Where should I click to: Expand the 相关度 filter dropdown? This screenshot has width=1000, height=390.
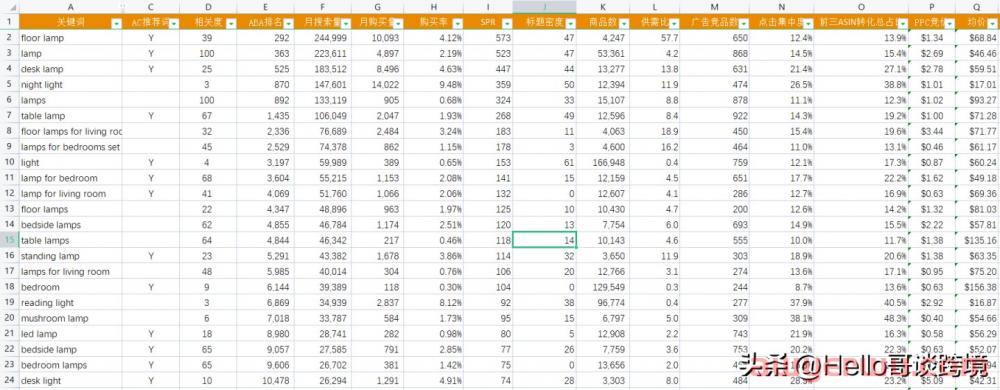click(230, 23)
